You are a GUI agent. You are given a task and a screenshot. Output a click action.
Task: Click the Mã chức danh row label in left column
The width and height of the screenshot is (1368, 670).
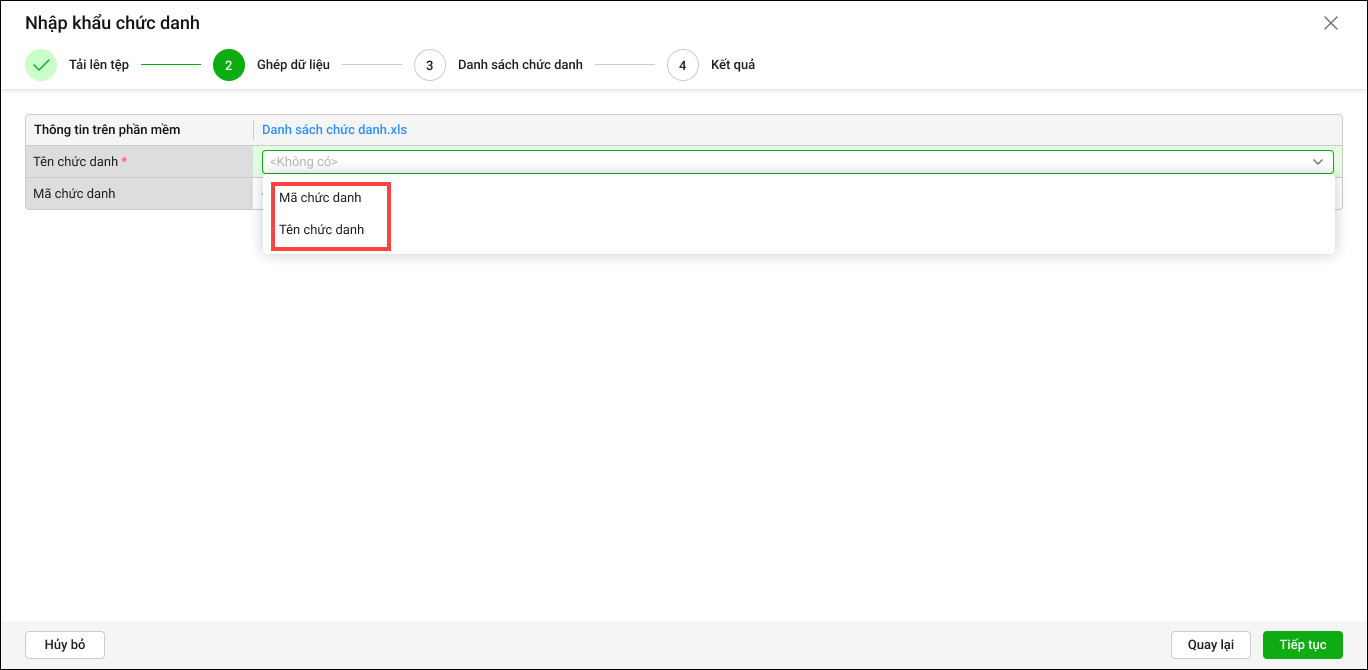click(75, 194)
